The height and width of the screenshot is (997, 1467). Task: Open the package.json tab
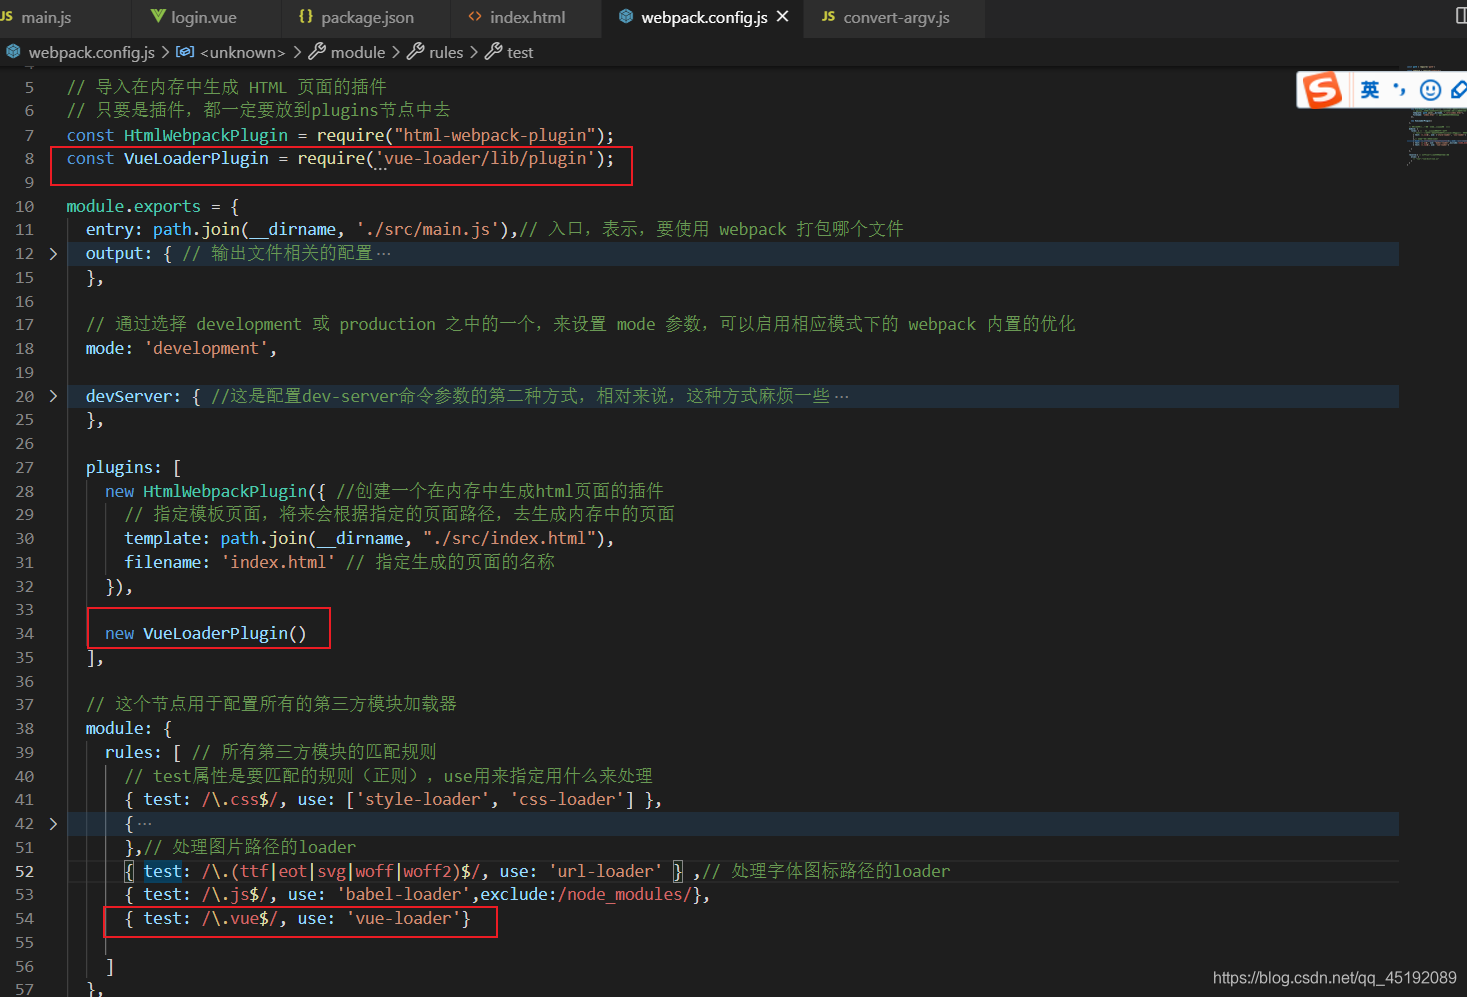[x=367, y=17]
